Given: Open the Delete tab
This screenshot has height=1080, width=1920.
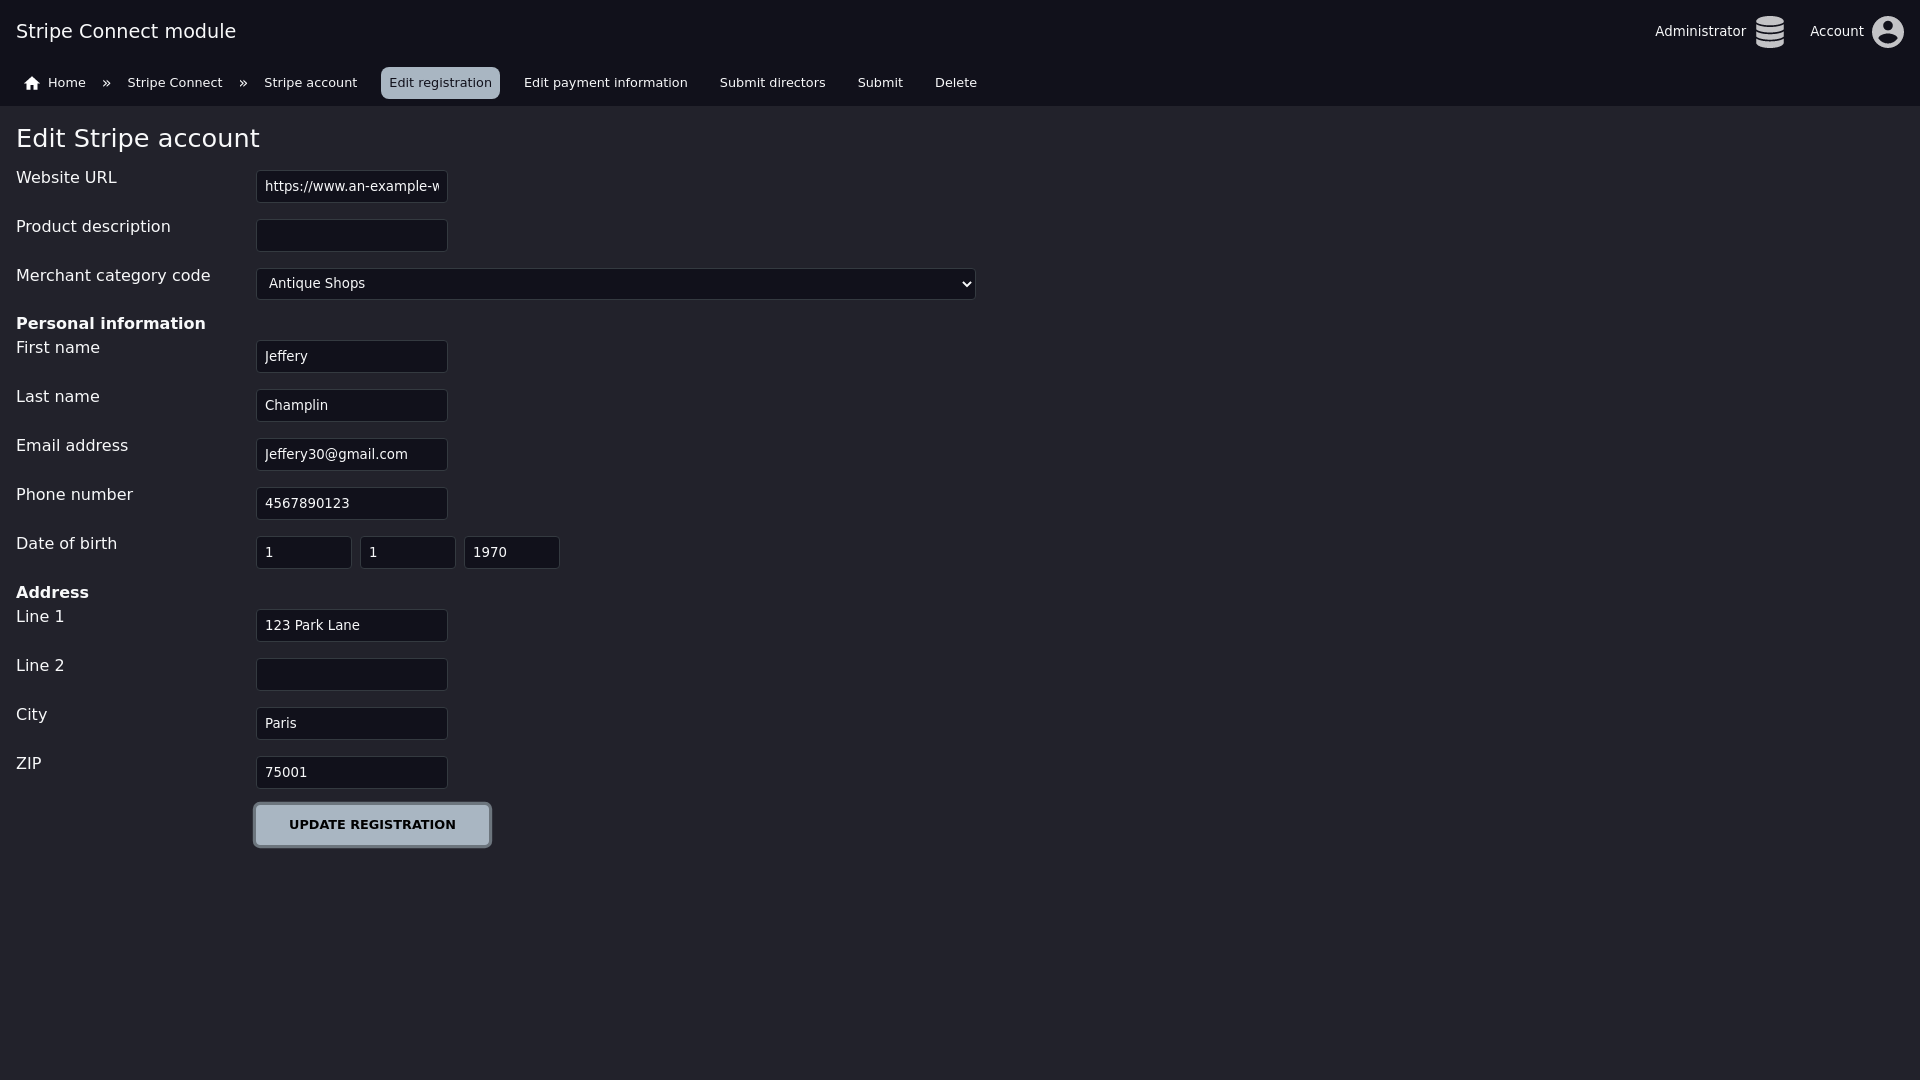Looking at the screenshot, I should tap(955, 83).
